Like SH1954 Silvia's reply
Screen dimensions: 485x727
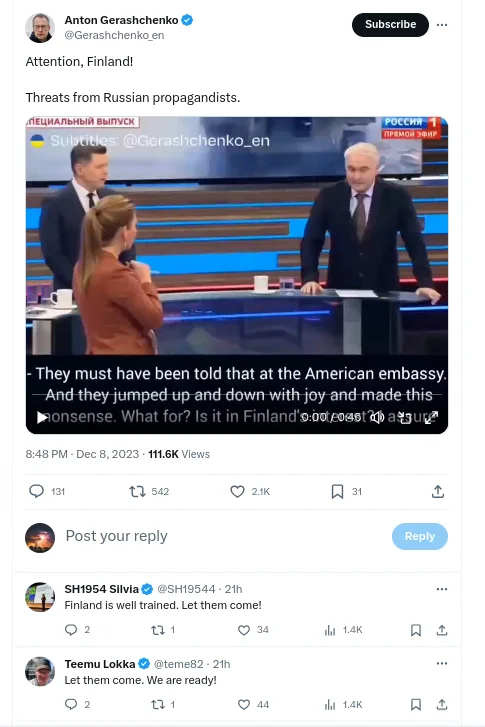244,630
